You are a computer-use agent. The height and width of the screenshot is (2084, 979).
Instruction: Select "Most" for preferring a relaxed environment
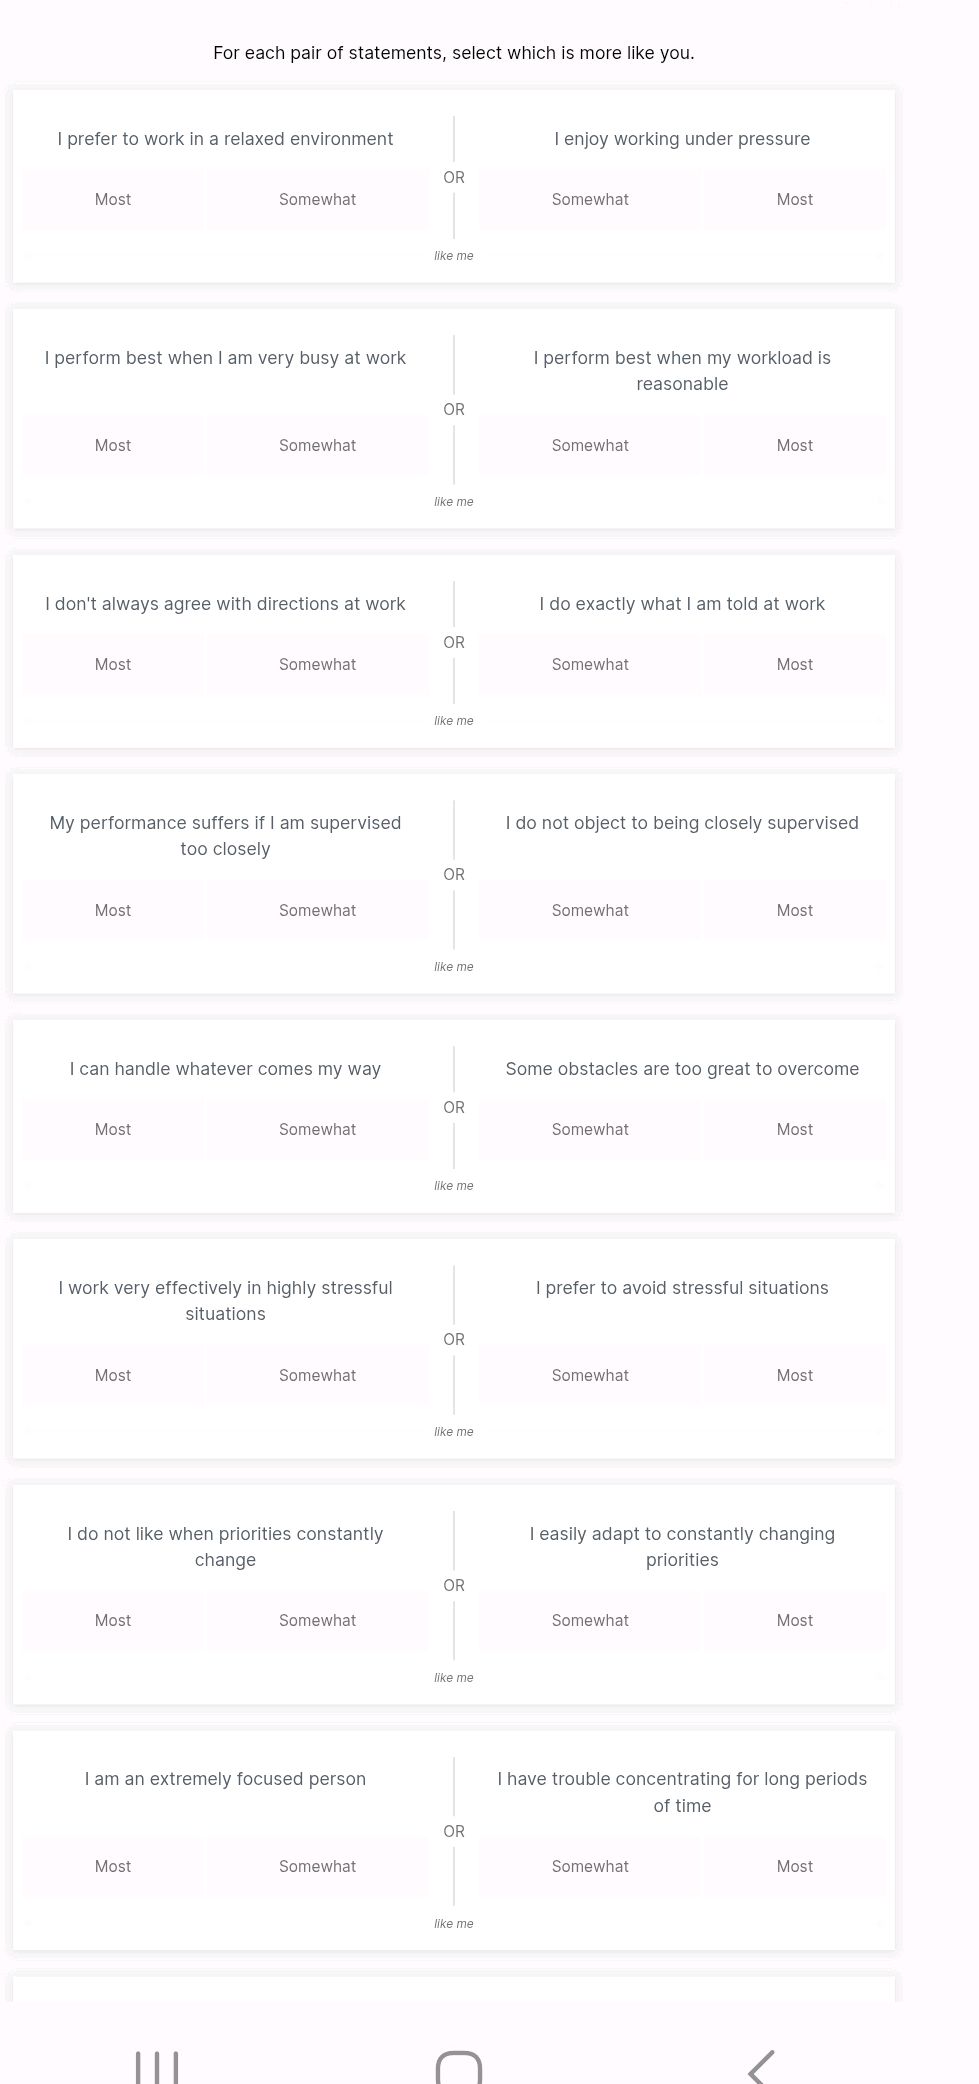[112, 199]
